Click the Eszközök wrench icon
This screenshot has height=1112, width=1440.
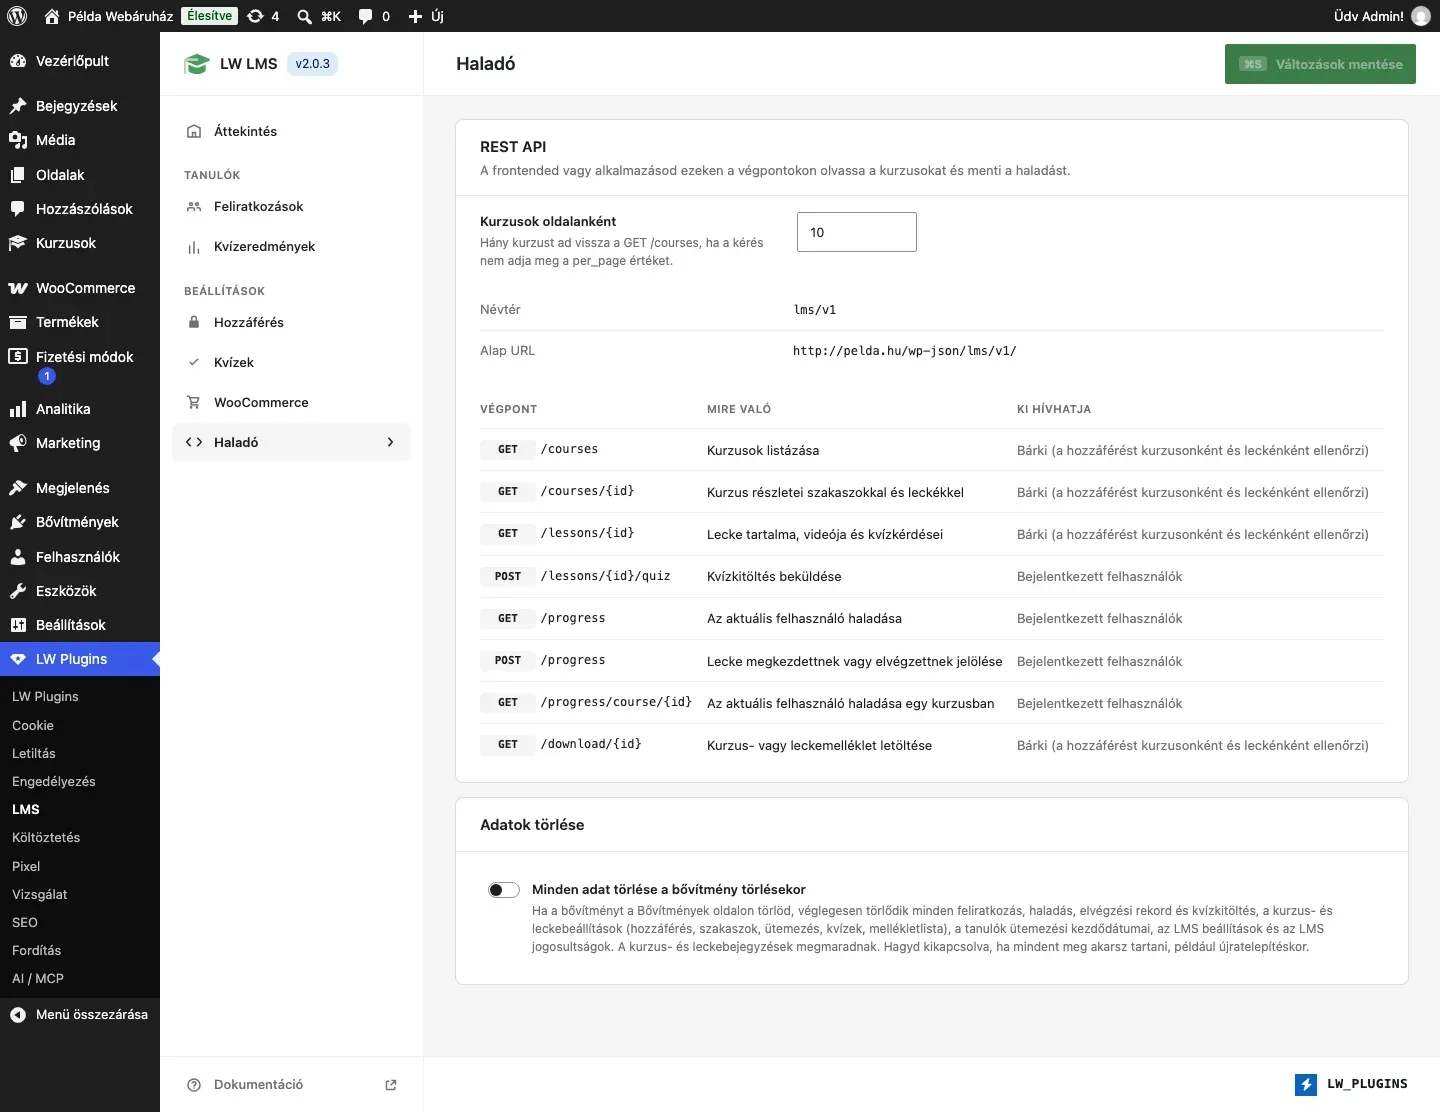click(18, 591)
